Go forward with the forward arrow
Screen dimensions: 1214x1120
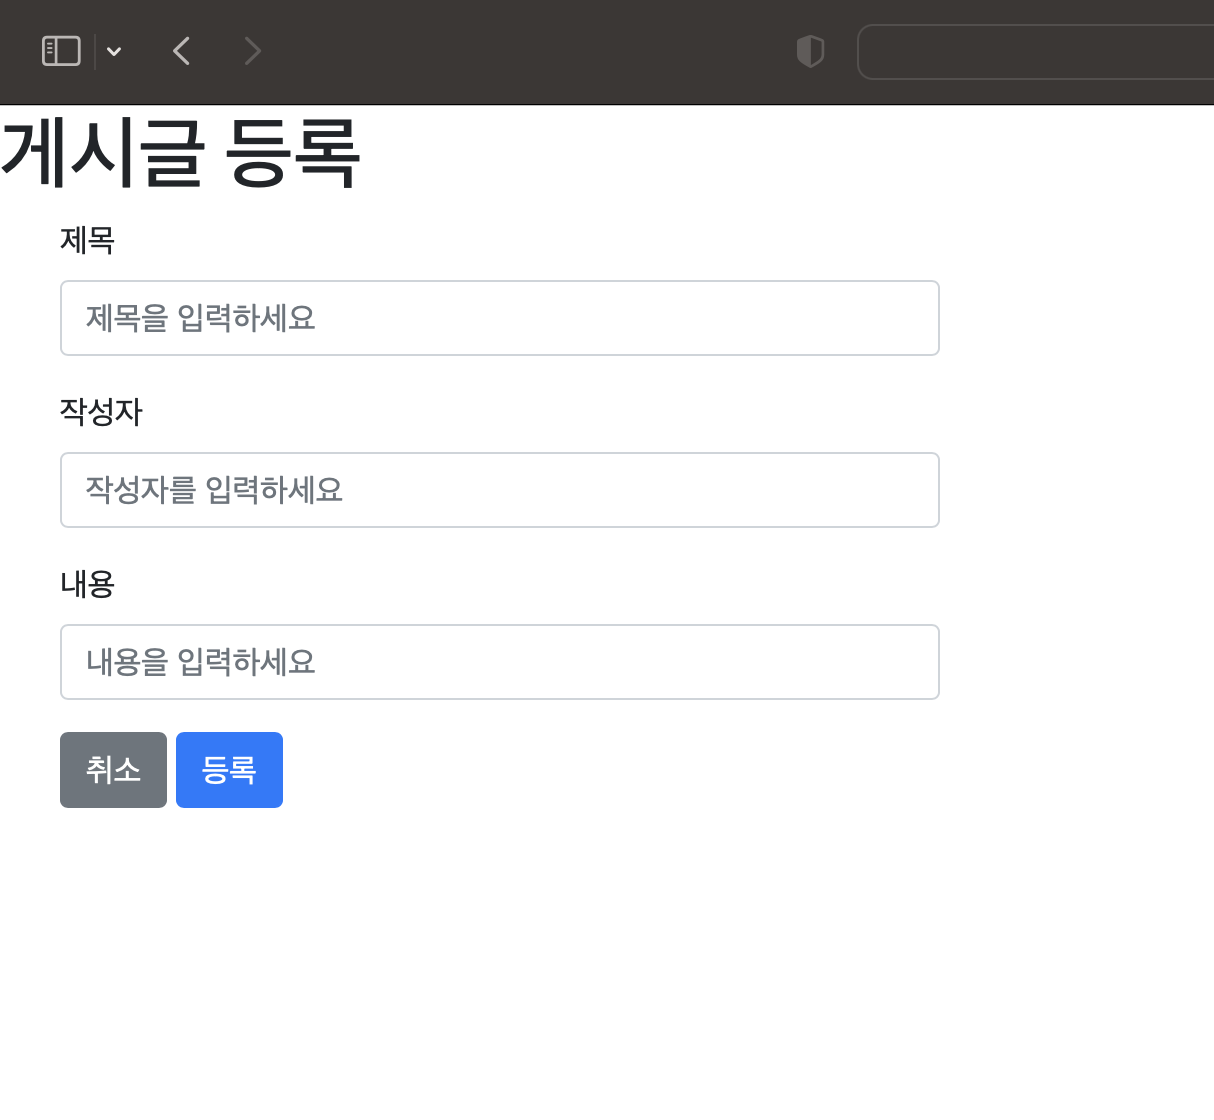tap(253, 51)
